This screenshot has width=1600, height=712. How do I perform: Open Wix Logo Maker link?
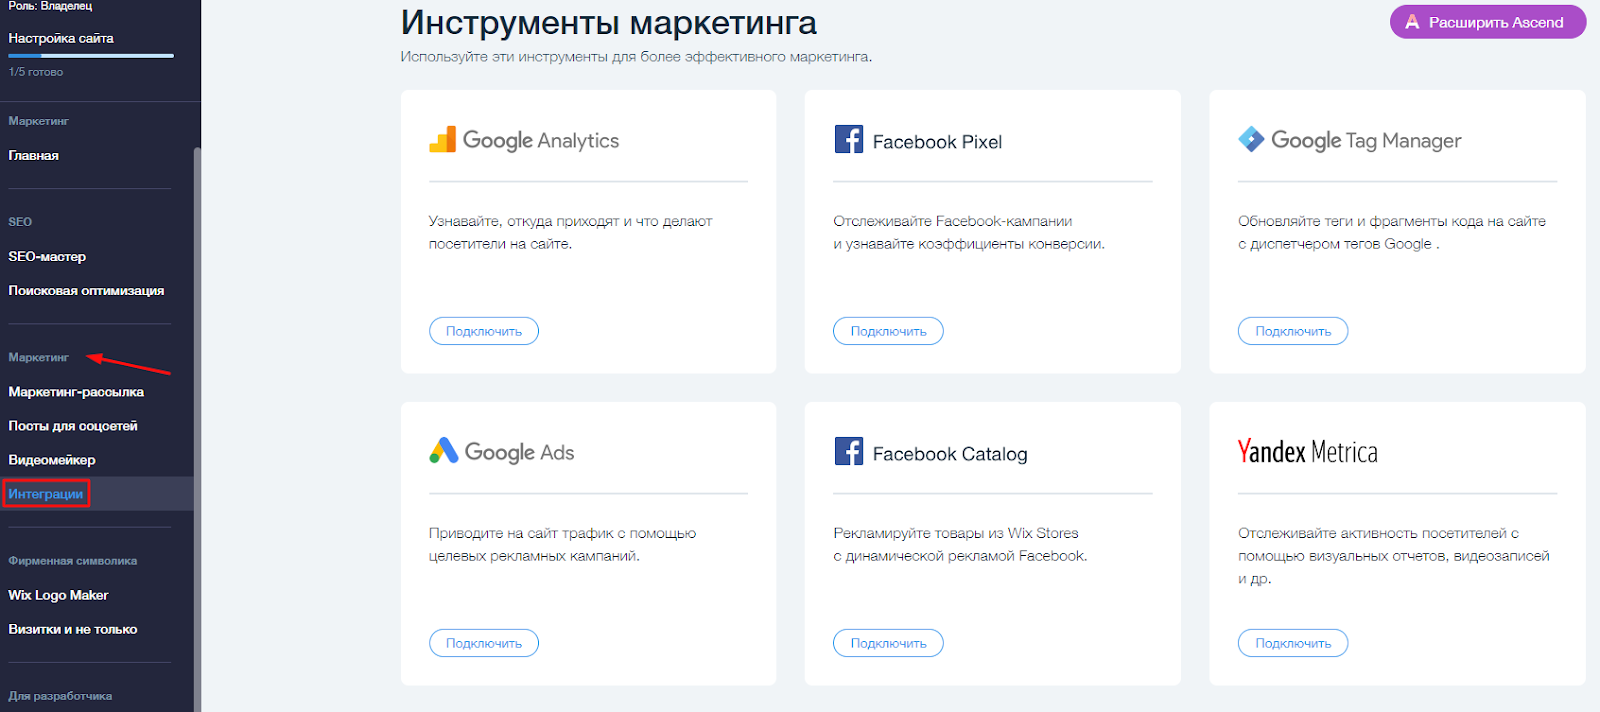tap(58, 595)
